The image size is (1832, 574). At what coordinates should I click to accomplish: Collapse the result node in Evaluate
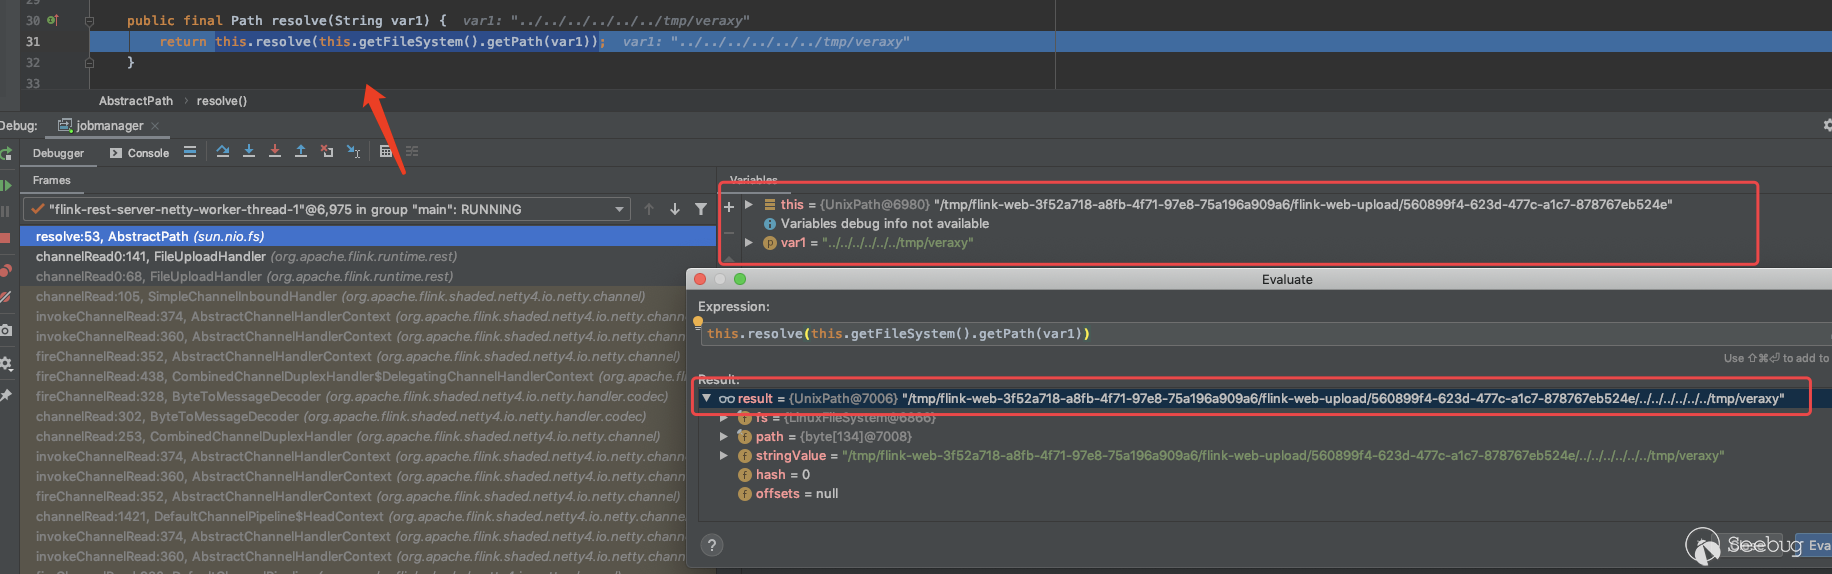pyautogui.click(x=707, y=399)
